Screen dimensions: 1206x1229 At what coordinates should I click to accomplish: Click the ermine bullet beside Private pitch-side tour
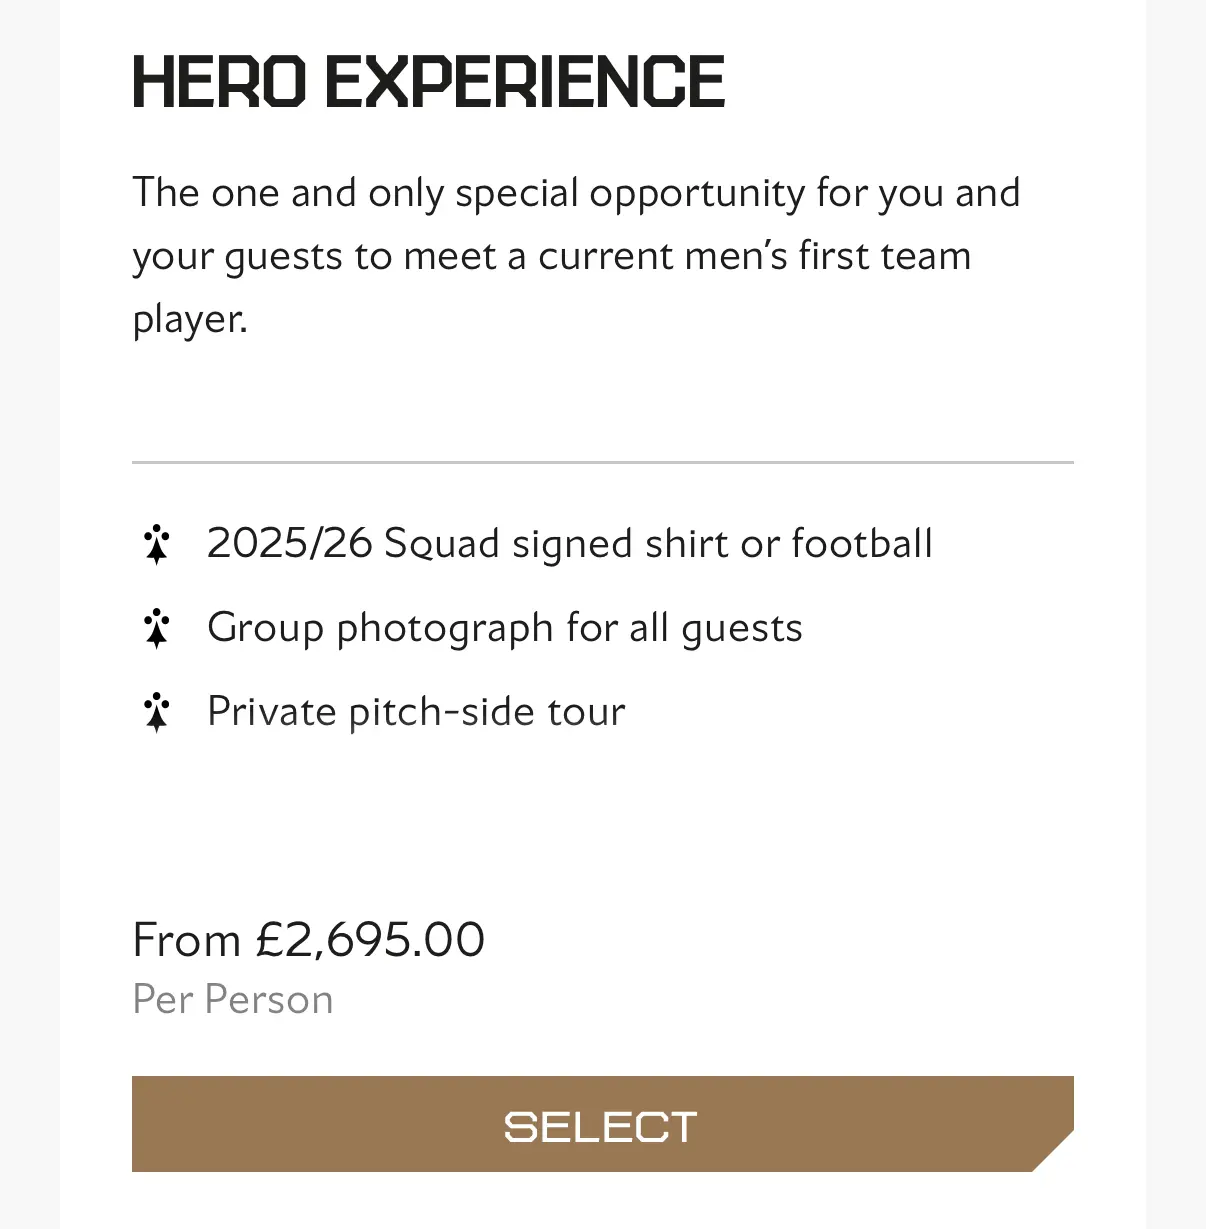pyautogui.click(x=157, y=713)
